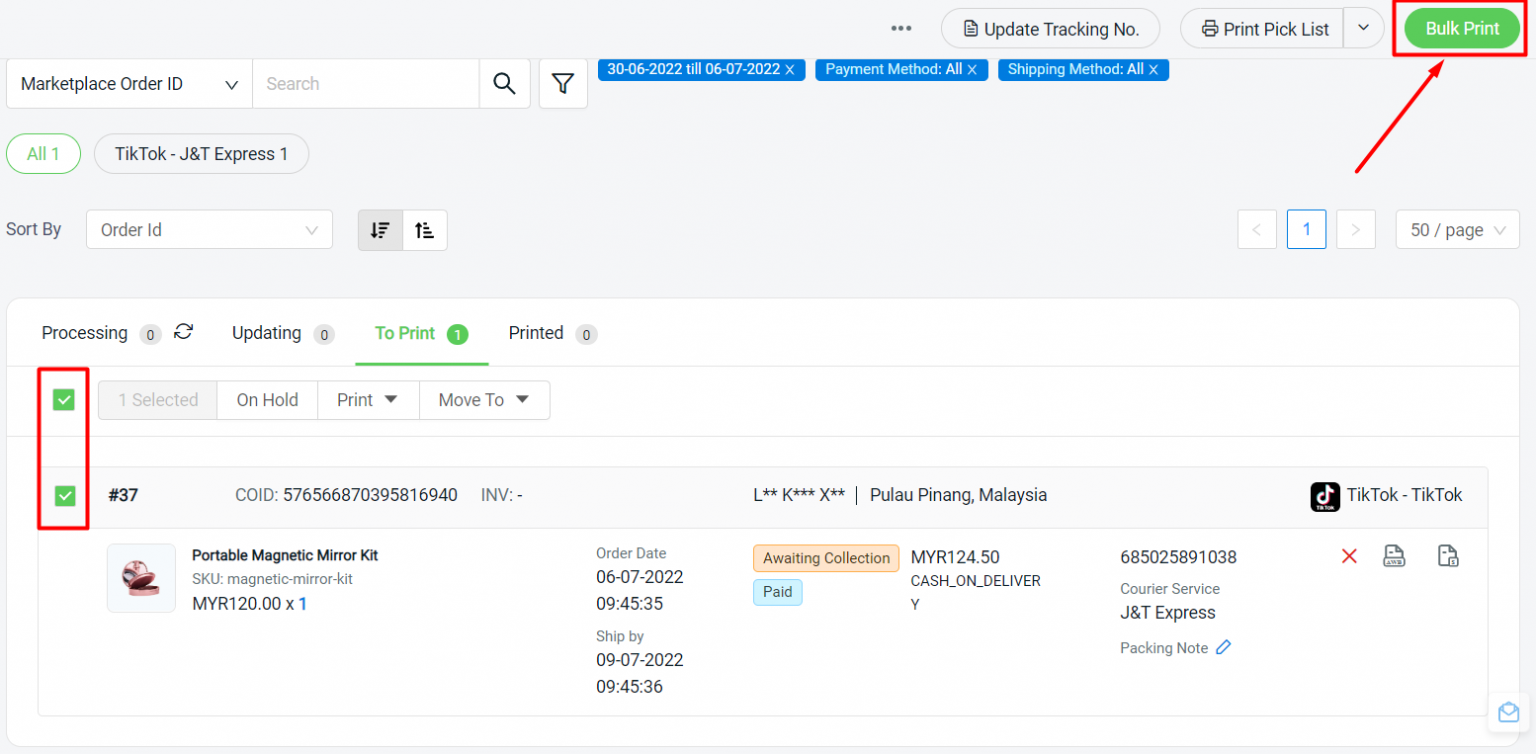1536x754 pixels.
Task: Cancel order with red X icon
Action: (x=1349, y=556)
